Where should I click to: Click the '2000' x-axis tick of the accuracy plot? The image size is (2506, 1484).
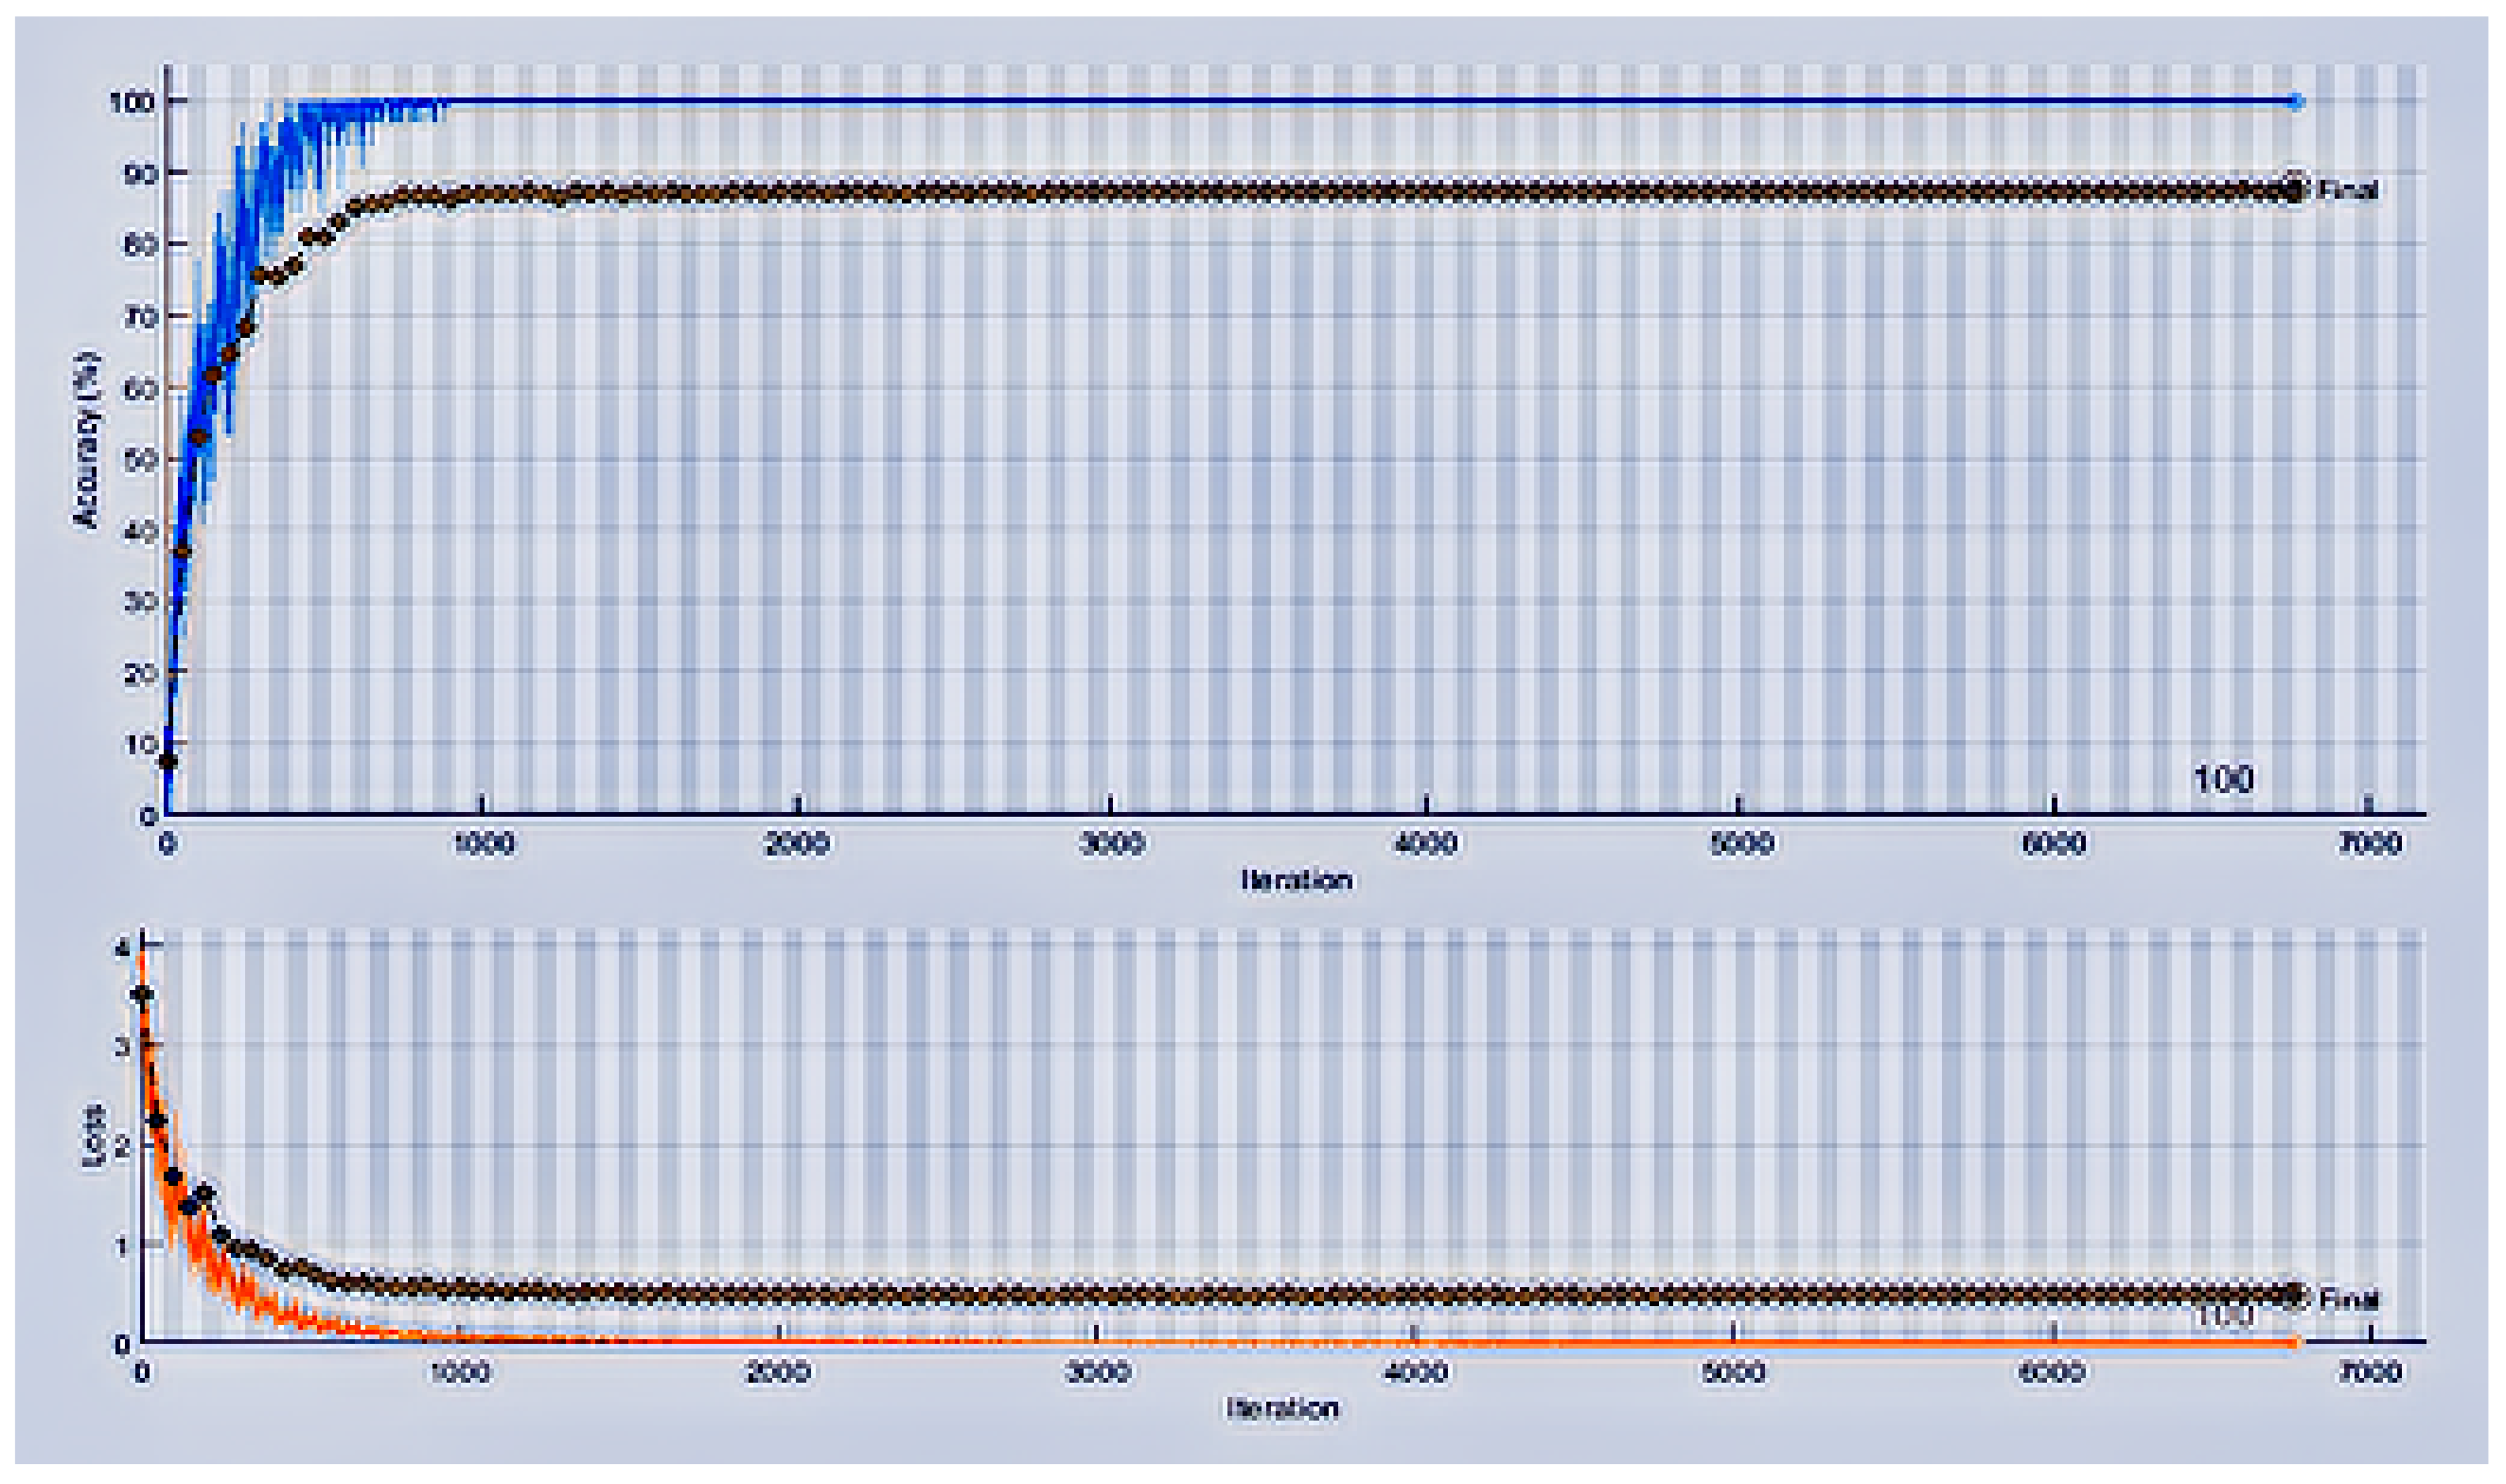tap(797, 844)
